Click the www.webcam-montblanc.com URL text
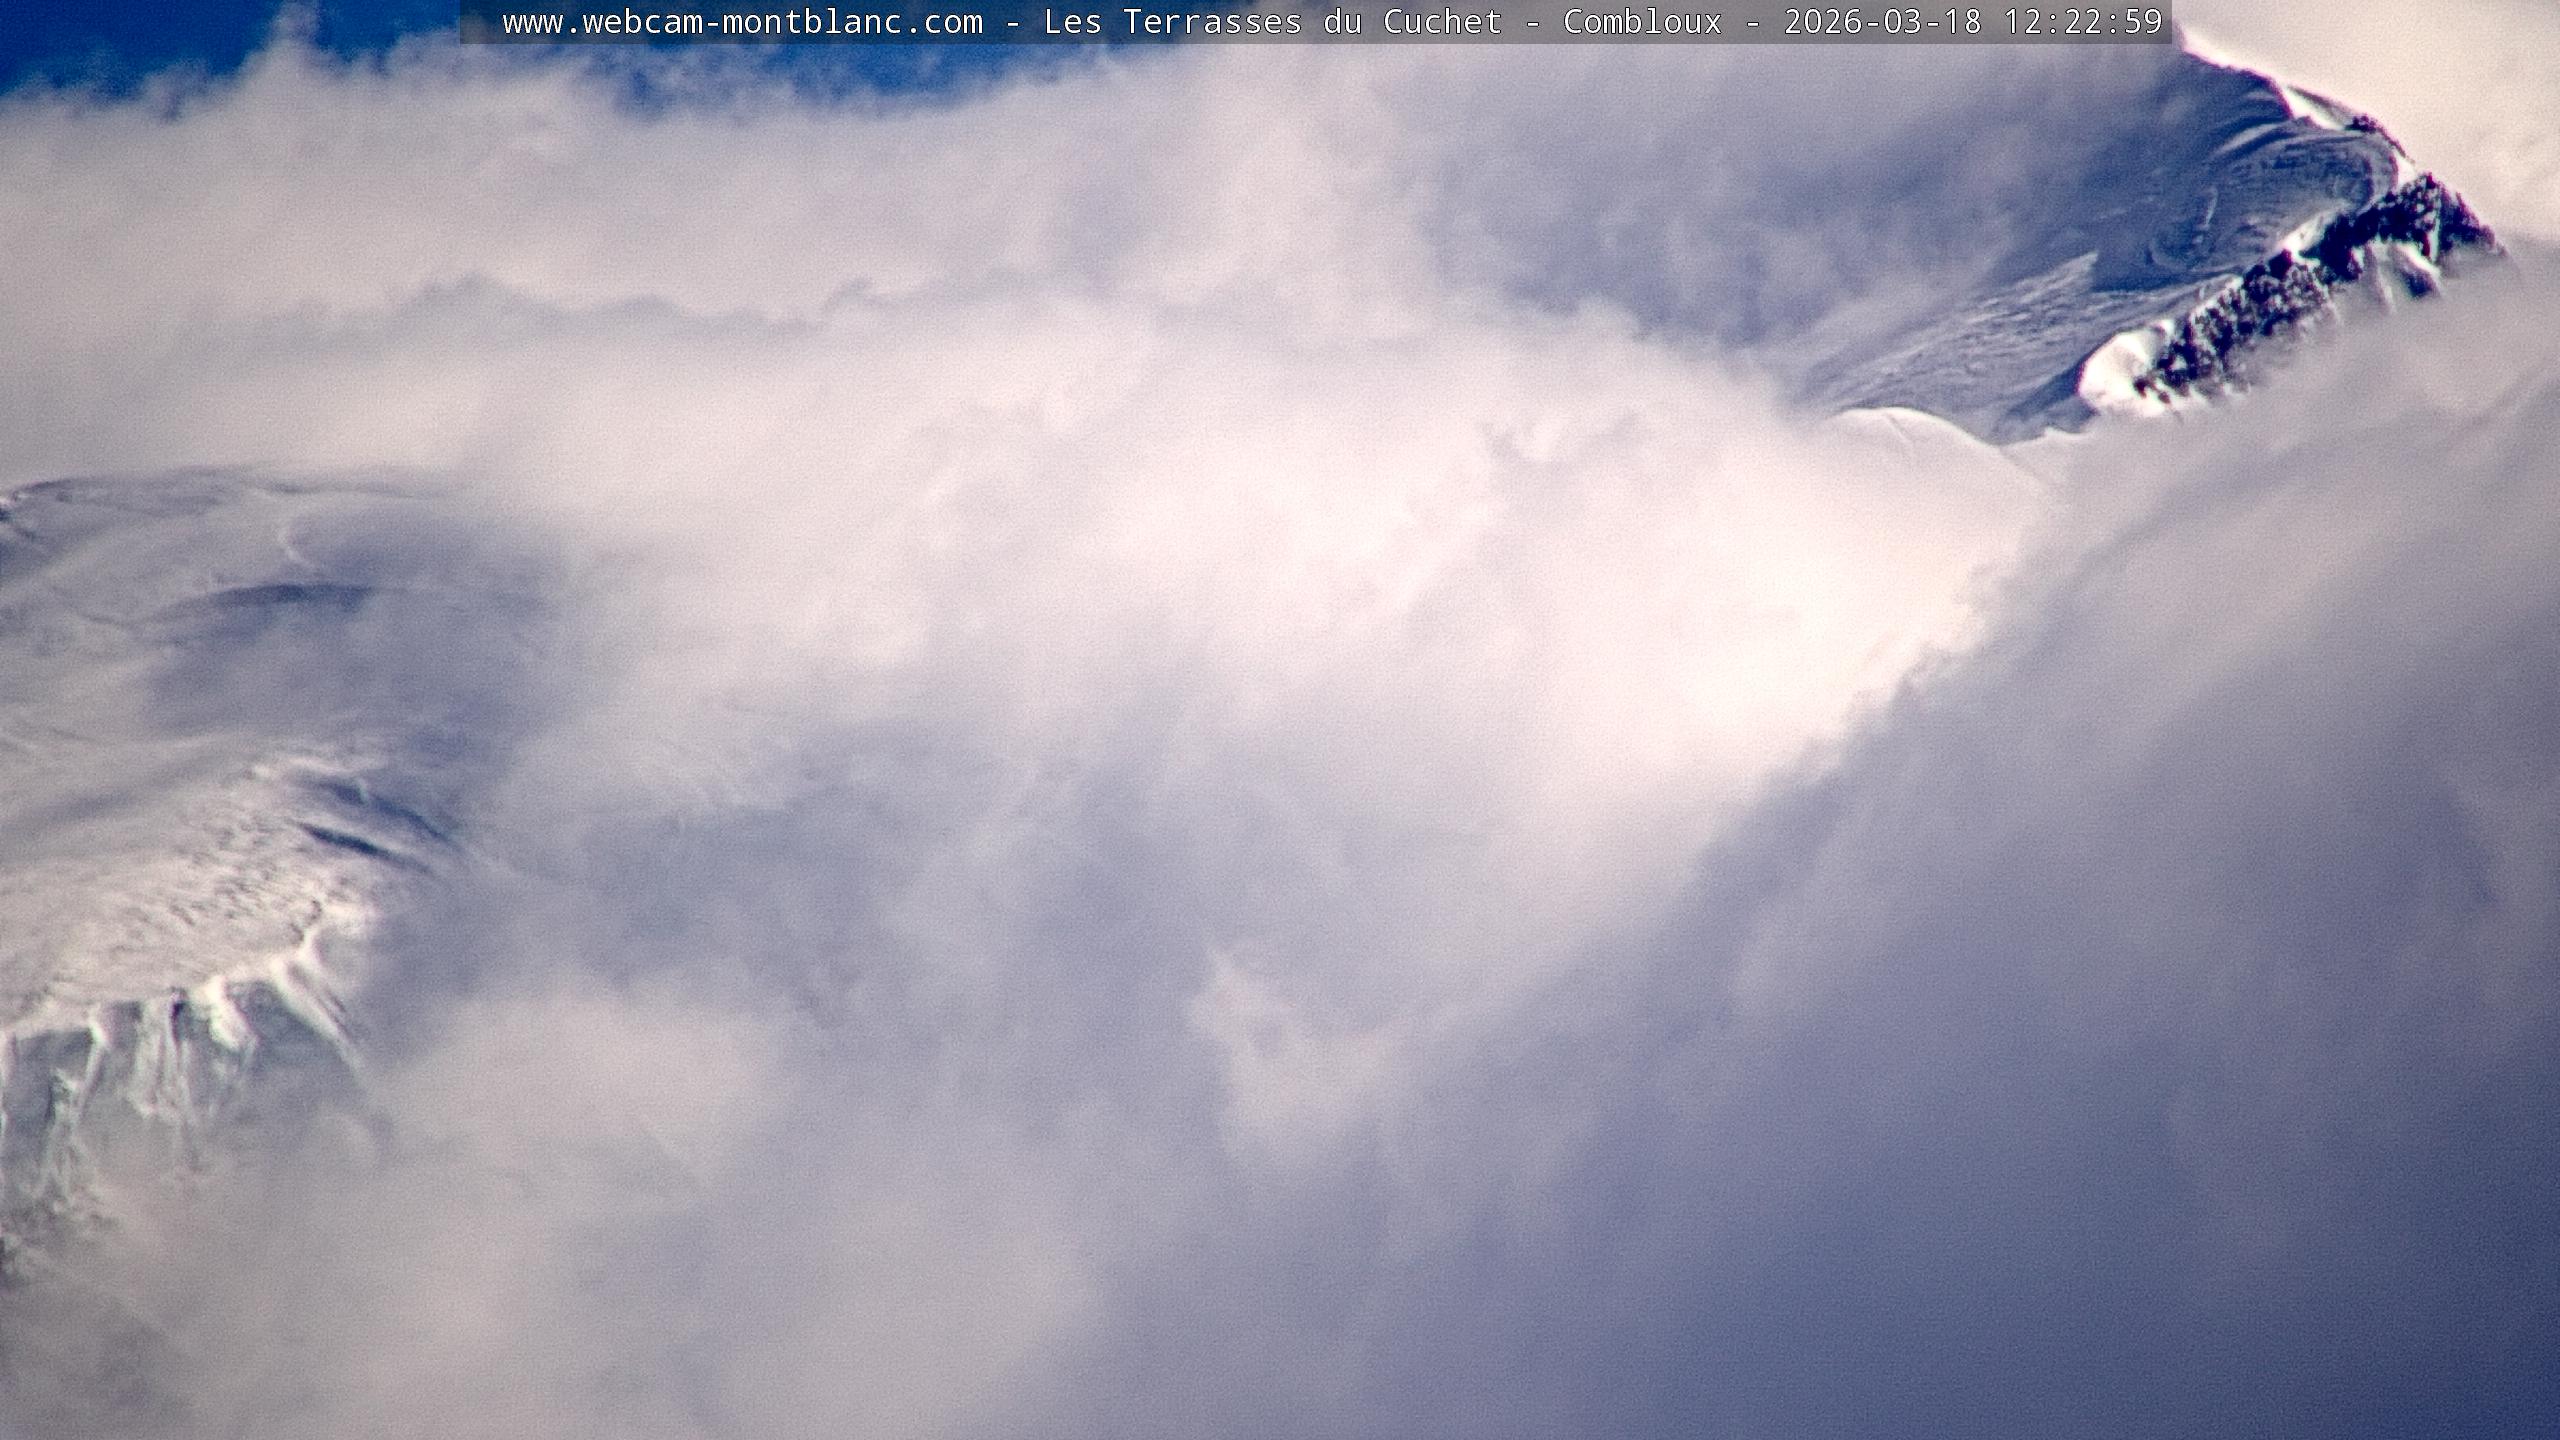 click(742, 22)
